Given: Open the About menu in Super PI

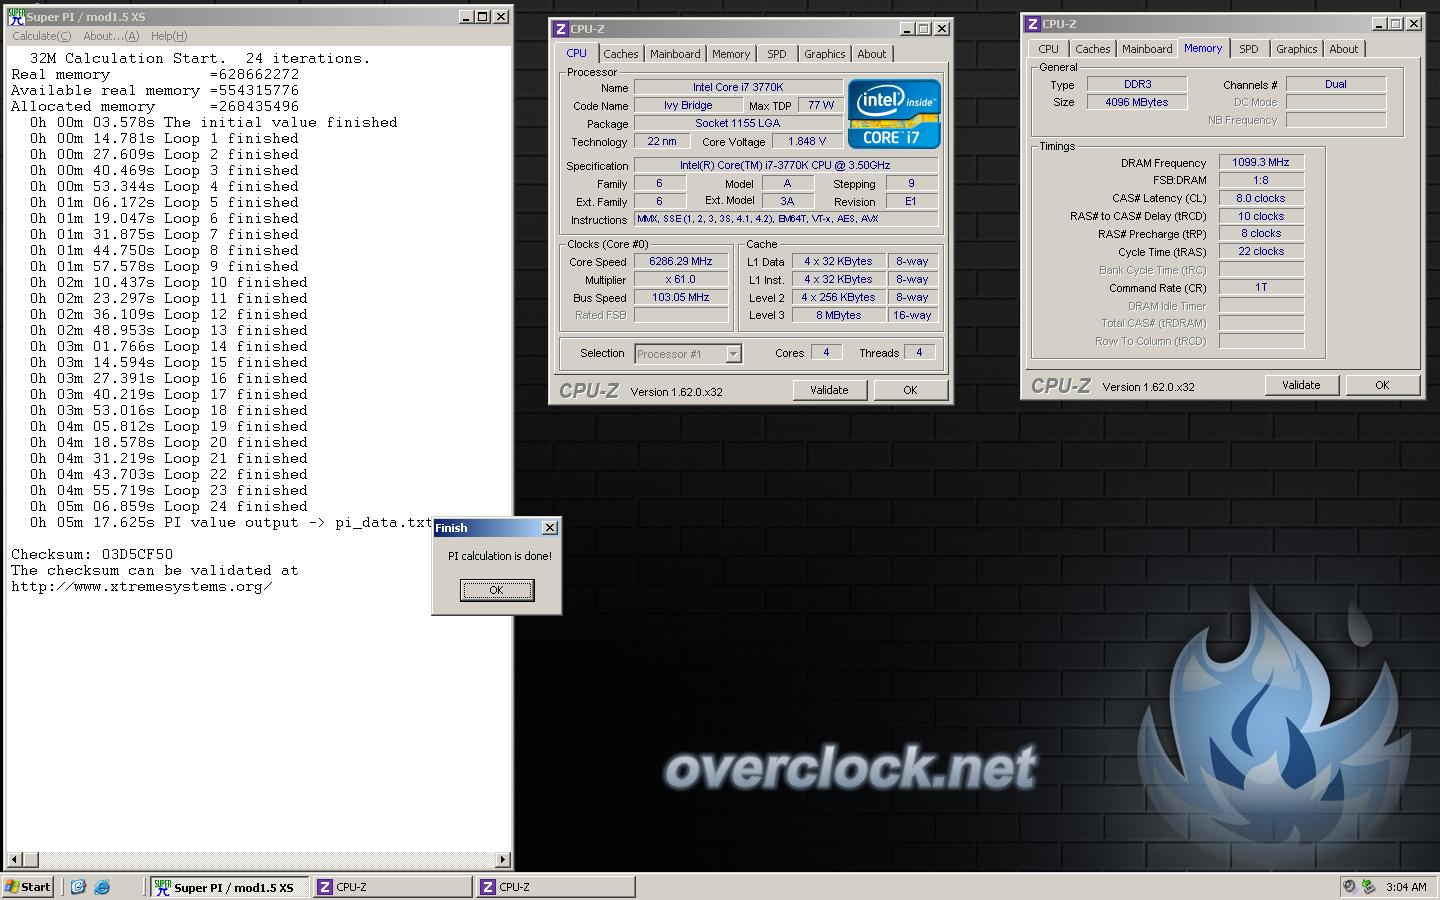Looking at the screenshot, I should pyautogui.click(x=111, y=36).
